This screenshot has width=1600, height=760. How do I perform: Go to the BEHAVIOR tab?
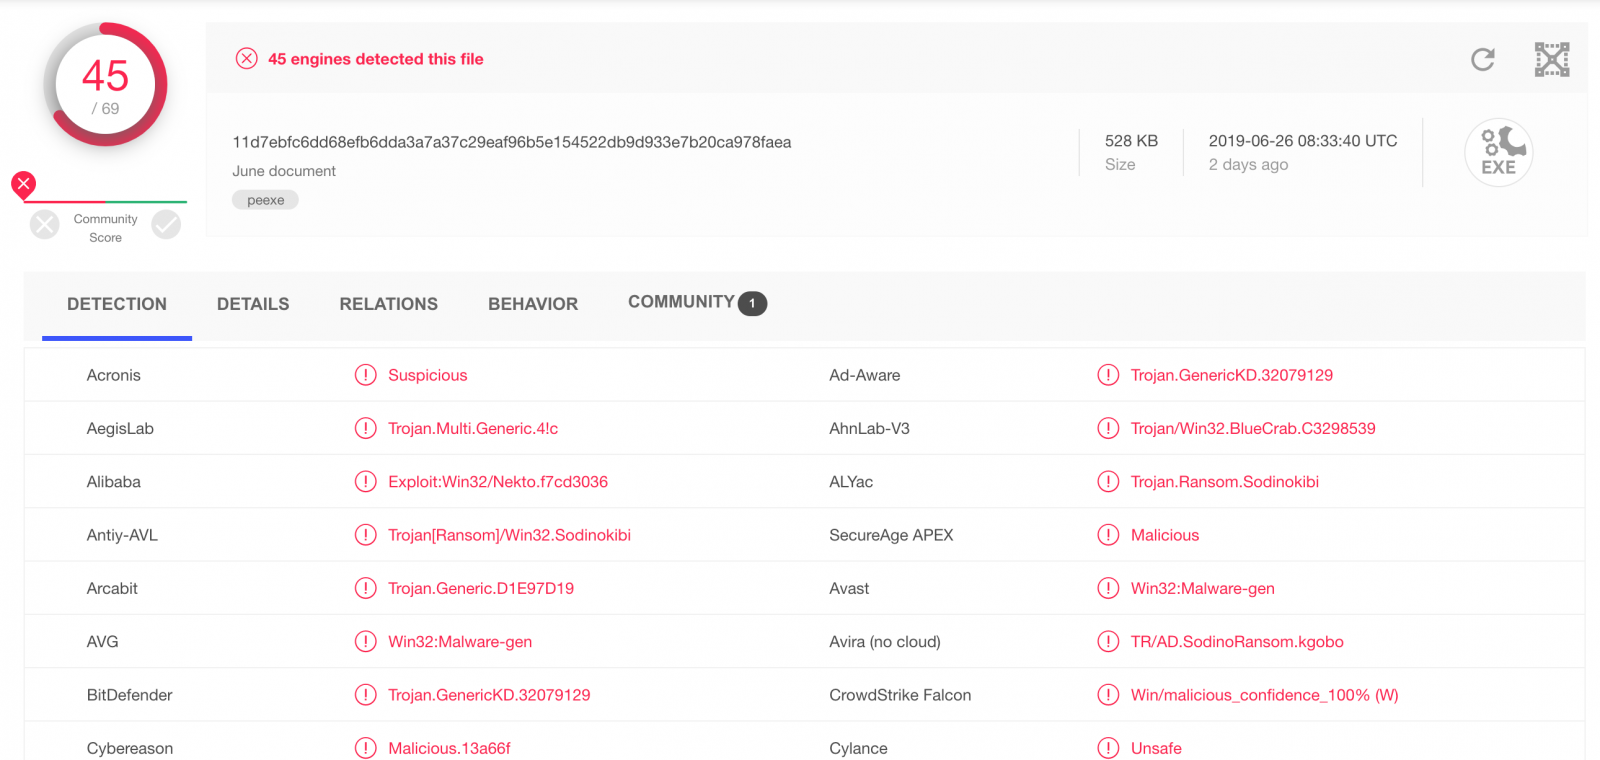(533, 304)
